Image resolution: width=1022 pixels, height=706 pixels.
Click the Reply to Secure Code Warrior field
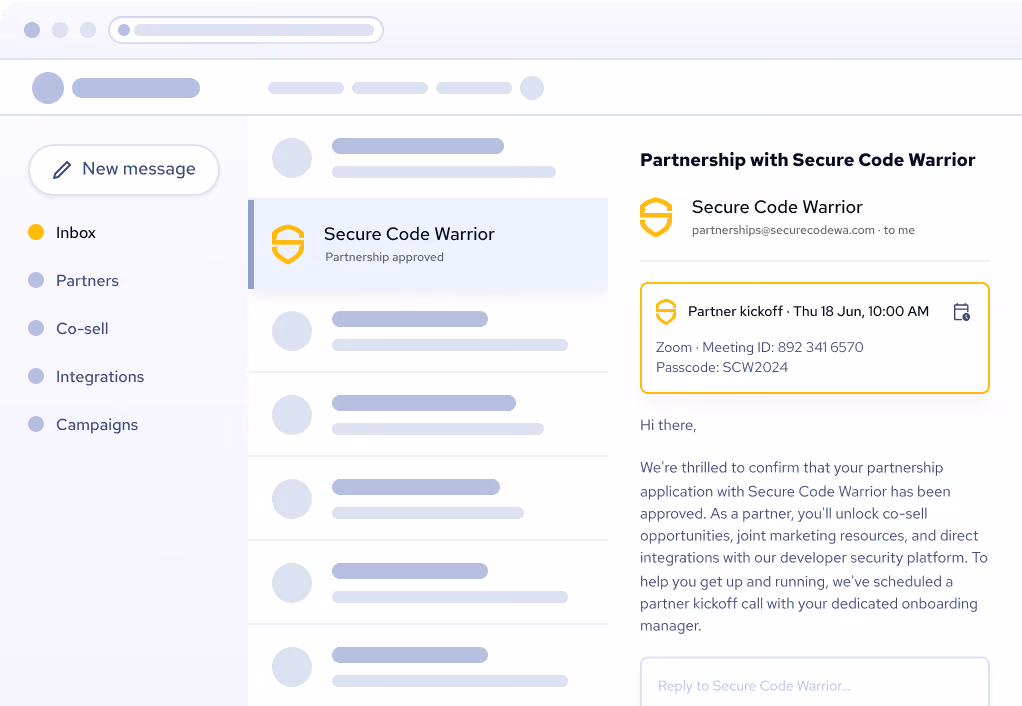click(x=815, y=682)
